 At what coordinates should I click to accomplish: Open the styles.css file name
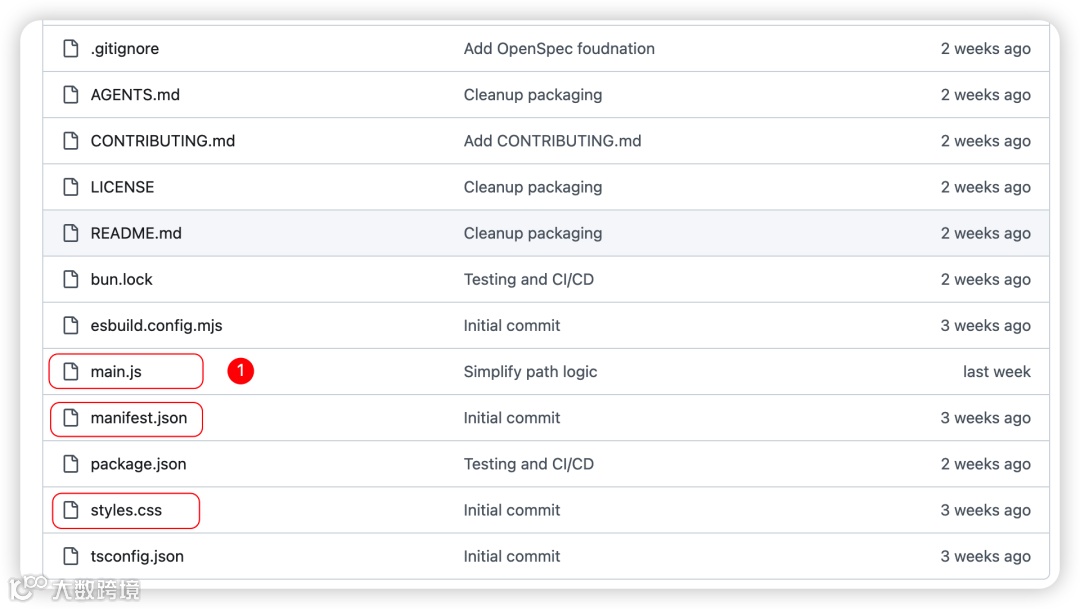[x=126, y=510]
